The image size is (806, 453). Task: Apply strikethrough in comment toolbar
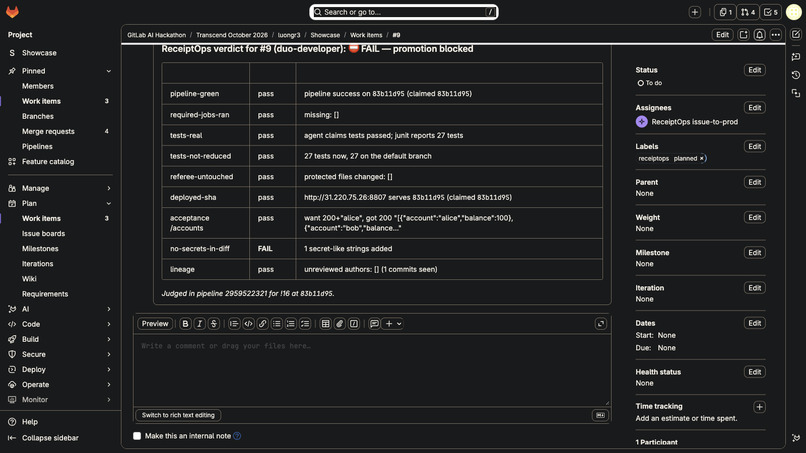214,323
